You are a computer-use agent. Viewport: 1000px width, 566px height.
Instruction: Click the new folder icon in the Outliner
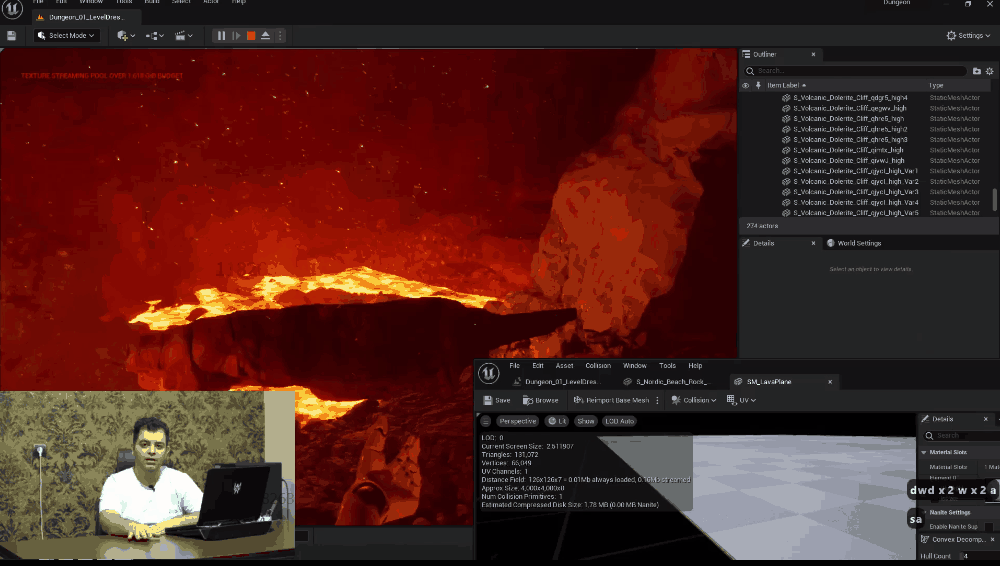pyautogui.click(x=977, y=71)
